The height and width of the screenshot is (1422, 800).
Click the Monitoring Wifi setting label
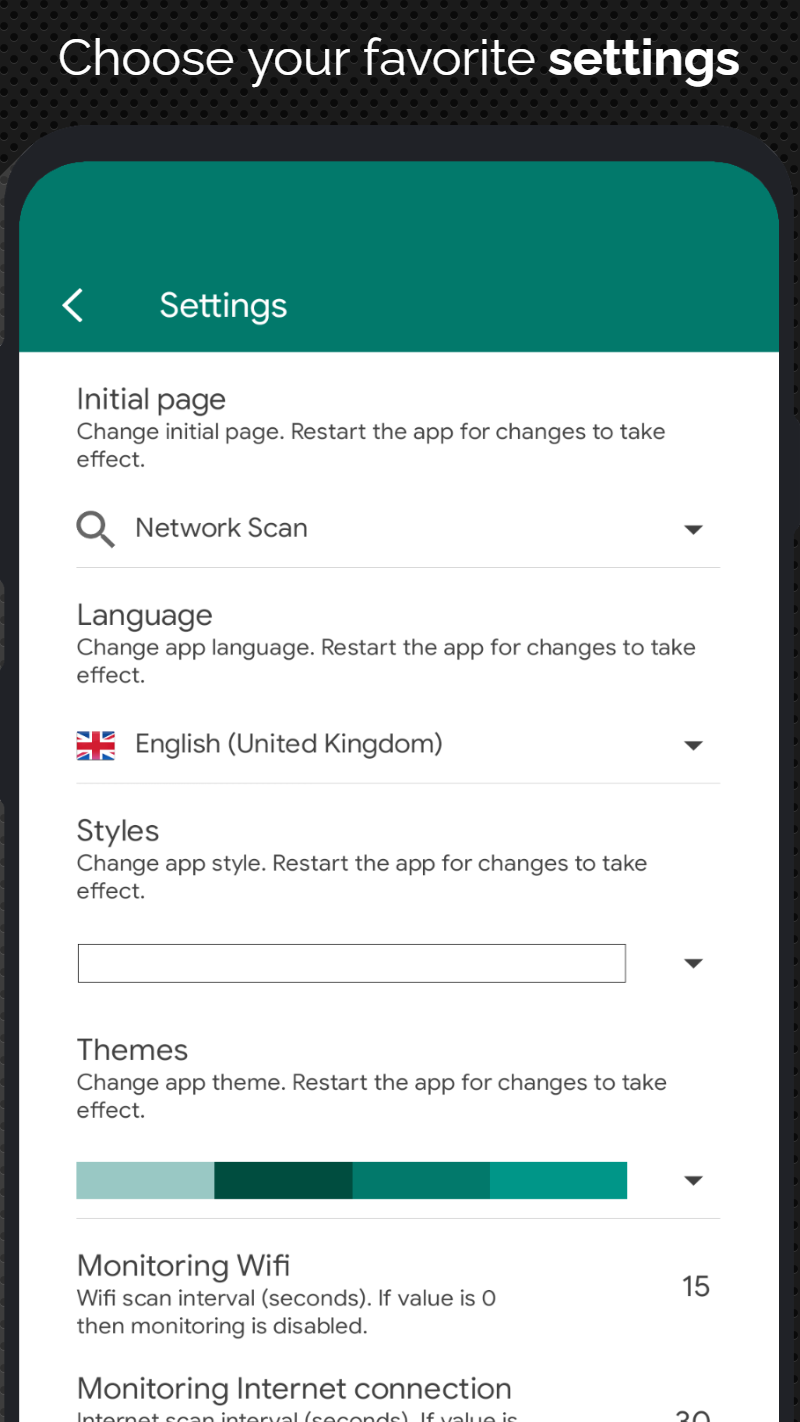[x=183, y=1266]
